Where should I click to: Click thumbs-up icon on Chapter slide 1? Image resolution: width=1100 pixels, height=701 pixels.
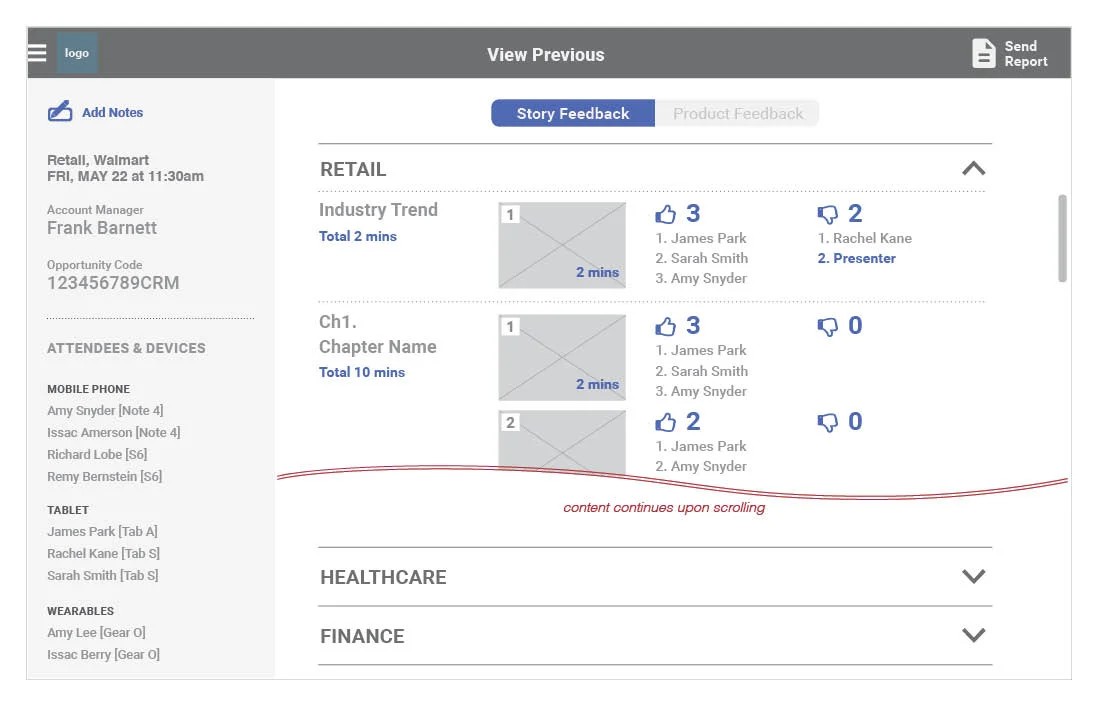[x=666, y=326]
